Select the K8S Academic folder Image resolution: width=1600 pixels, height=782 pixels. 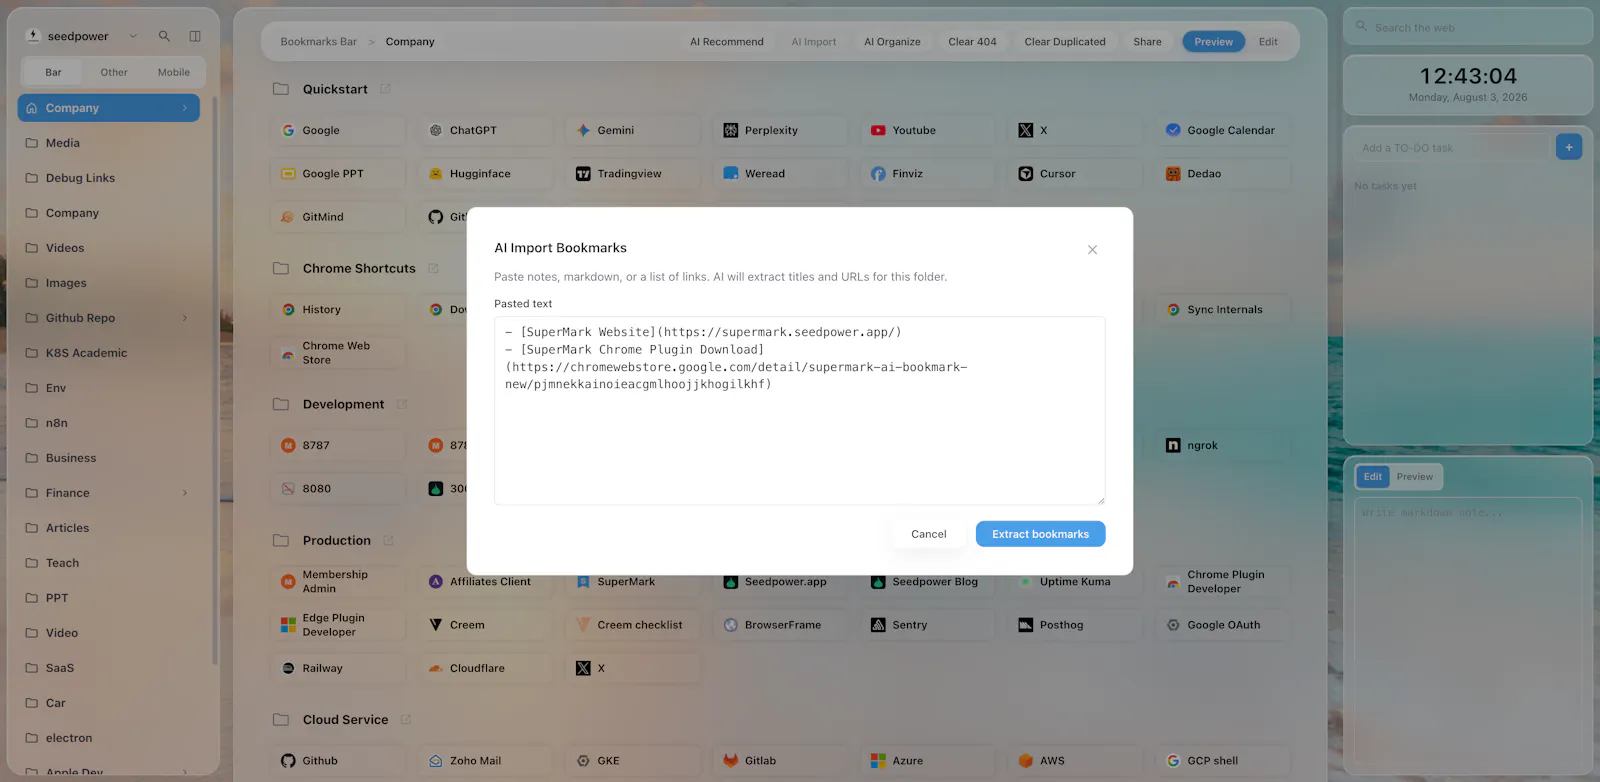click(x=108, y=353)
